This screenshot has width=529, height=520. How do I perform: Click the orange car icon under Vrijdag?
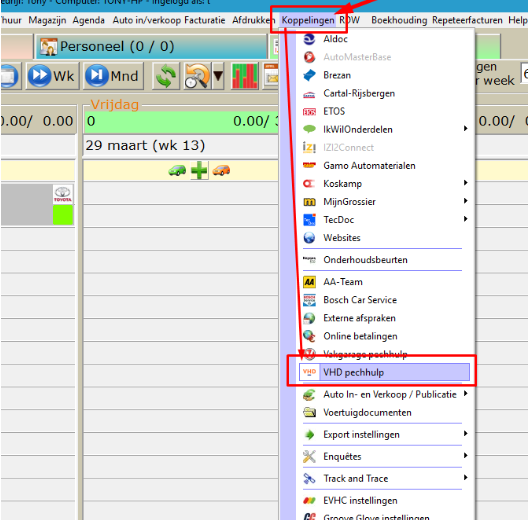pyautogui.click(x=221, y=170)
